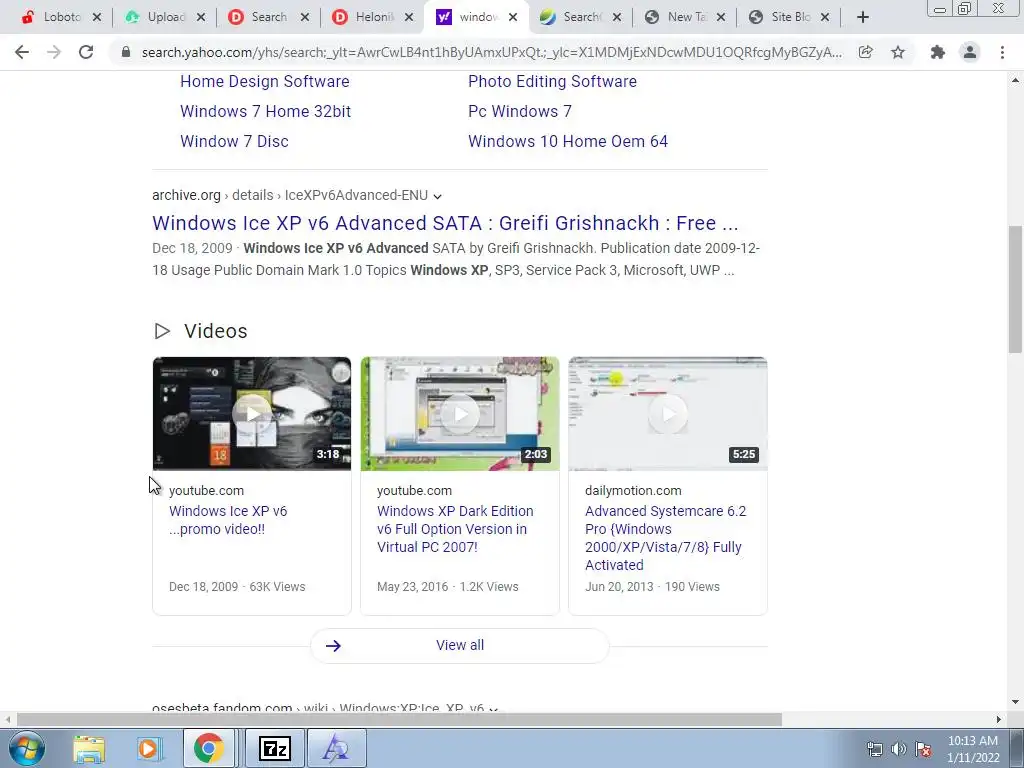The width and height of the screenshot is (1024, 768).
Task: Open a new tab with plus button
Action: tap(863, 18)
